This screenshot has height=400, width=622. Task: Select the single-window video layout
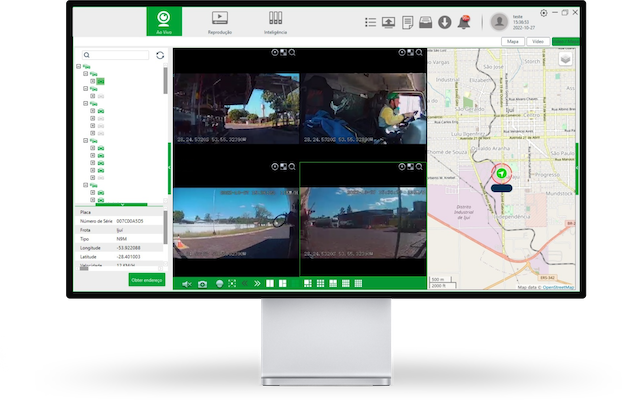[x=270, y=284]
